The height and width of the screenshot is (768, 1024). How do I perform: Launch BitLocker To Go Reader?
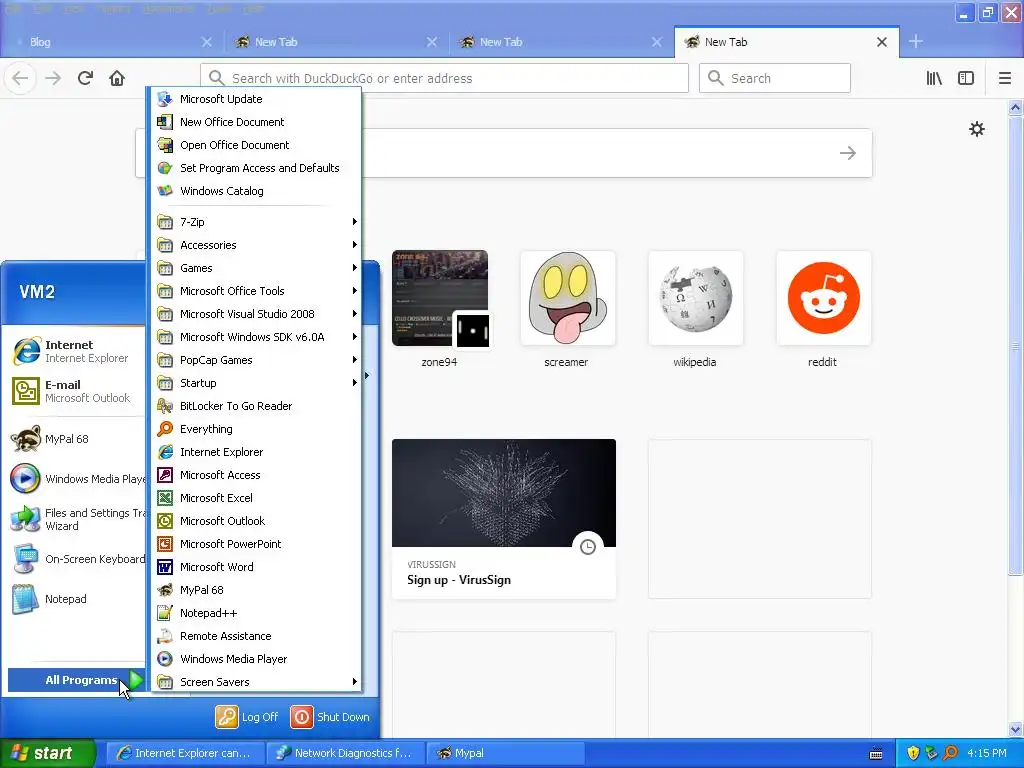point(256,406)
